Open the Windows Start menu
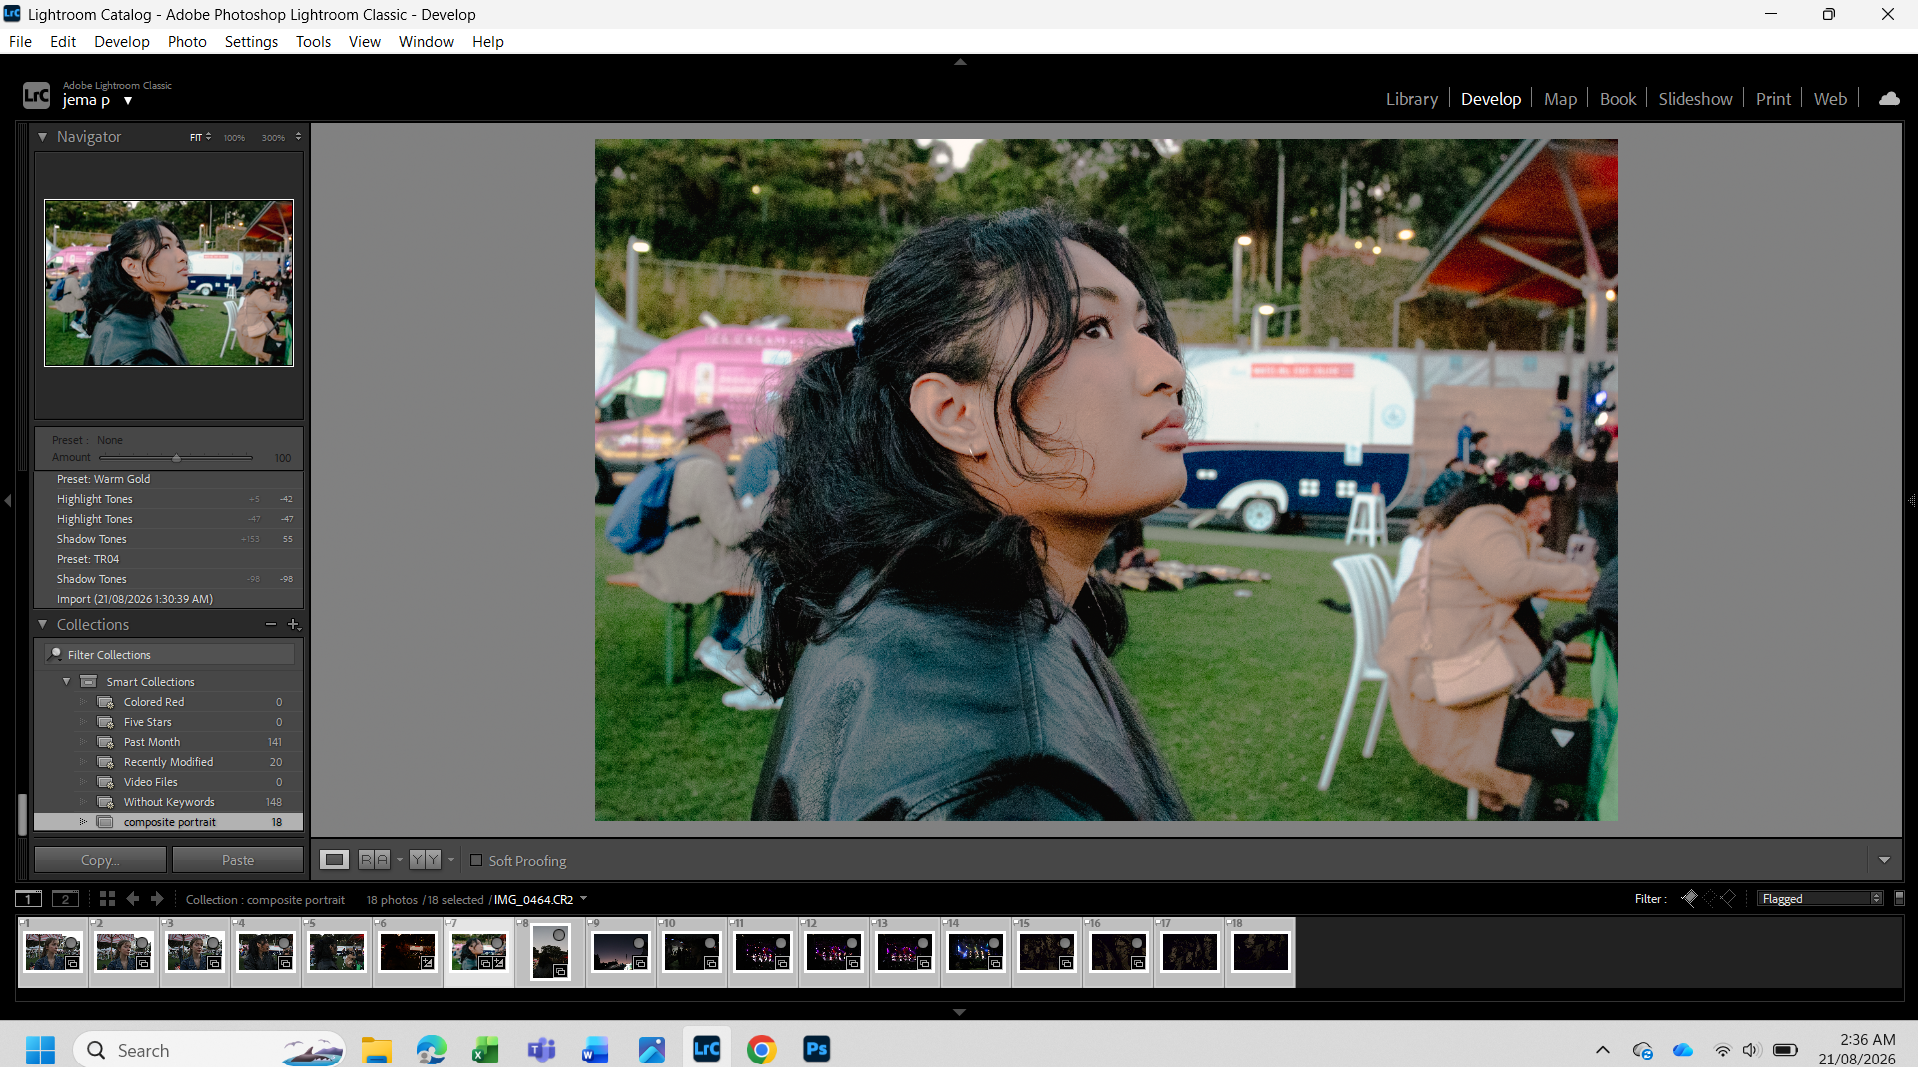Image resolution: width=1918 pixels, height=1067 pixels. click(41, 1049)
